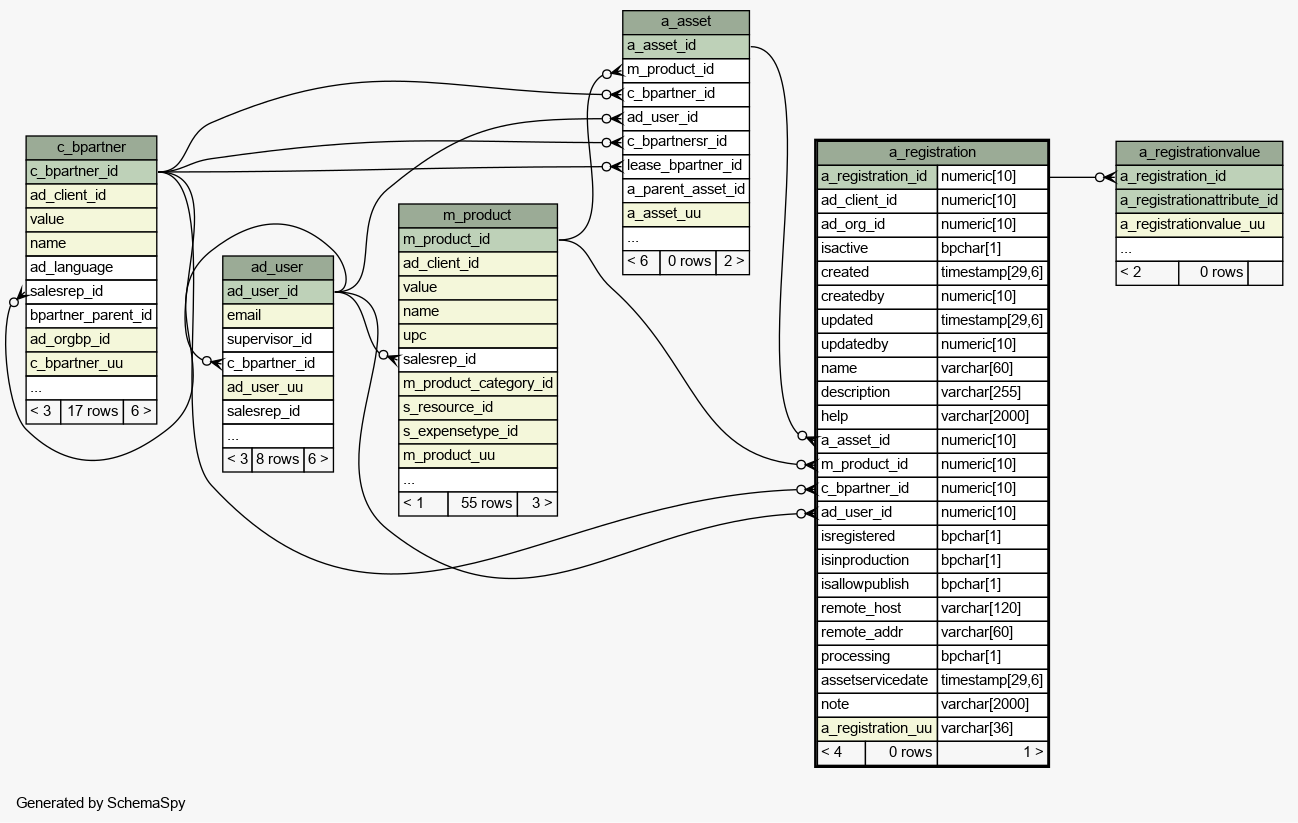Select m_product_category_id in m_product
The height and width of the screenshot is (823, 1298).
(x=478, y=383)
